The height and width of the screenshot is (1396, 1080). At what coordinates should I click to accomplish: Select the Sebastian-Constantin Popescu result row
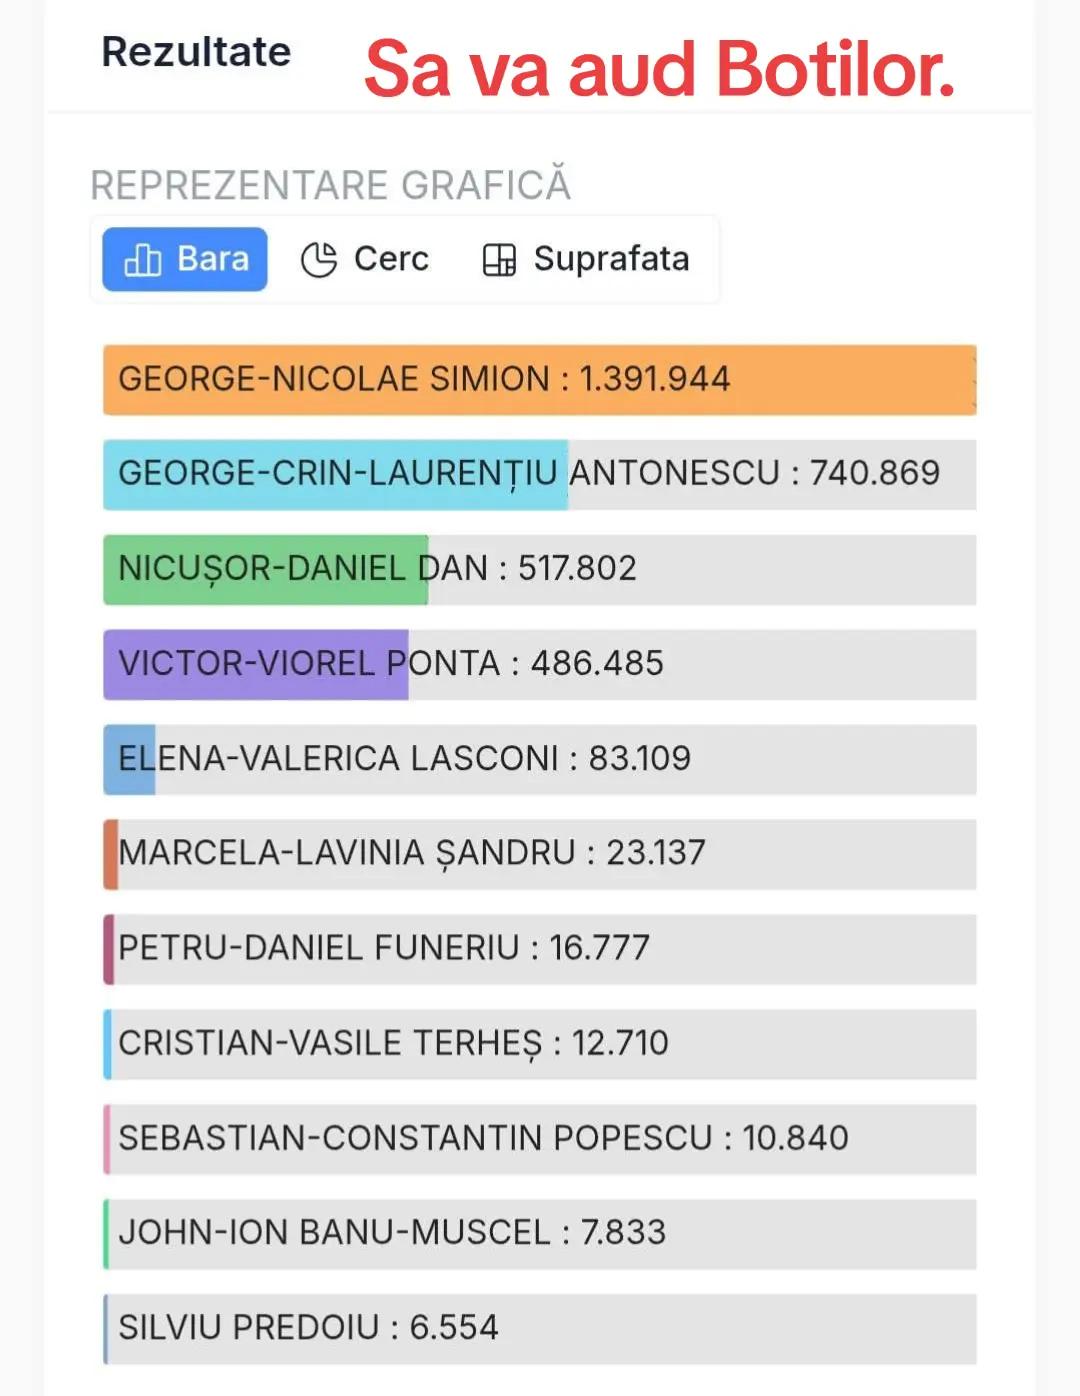pos(540,1139)
